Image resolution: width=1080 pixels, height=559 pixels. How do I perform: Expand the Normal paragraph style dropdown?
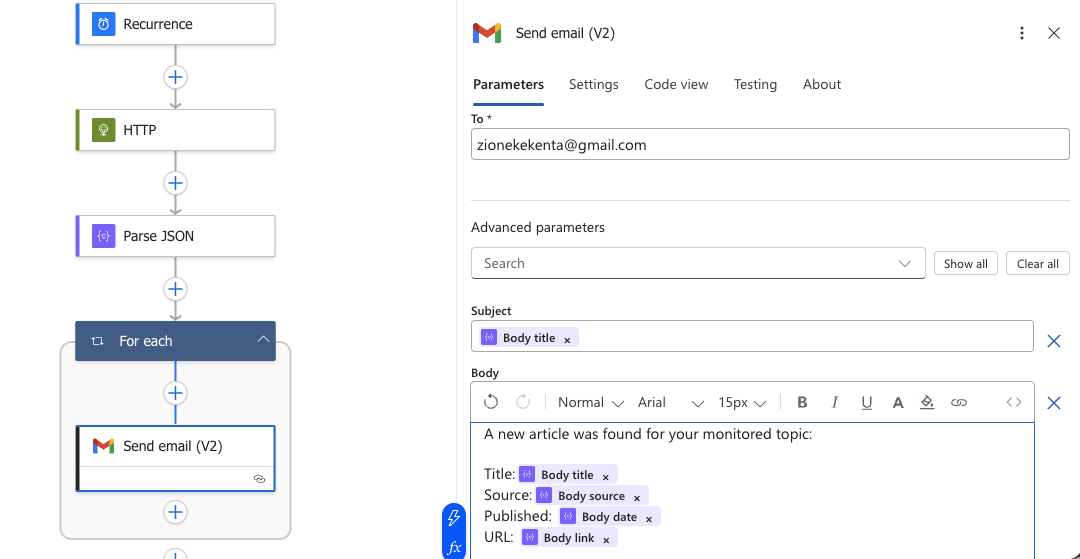pyautogui.click(x=590, y=402)
